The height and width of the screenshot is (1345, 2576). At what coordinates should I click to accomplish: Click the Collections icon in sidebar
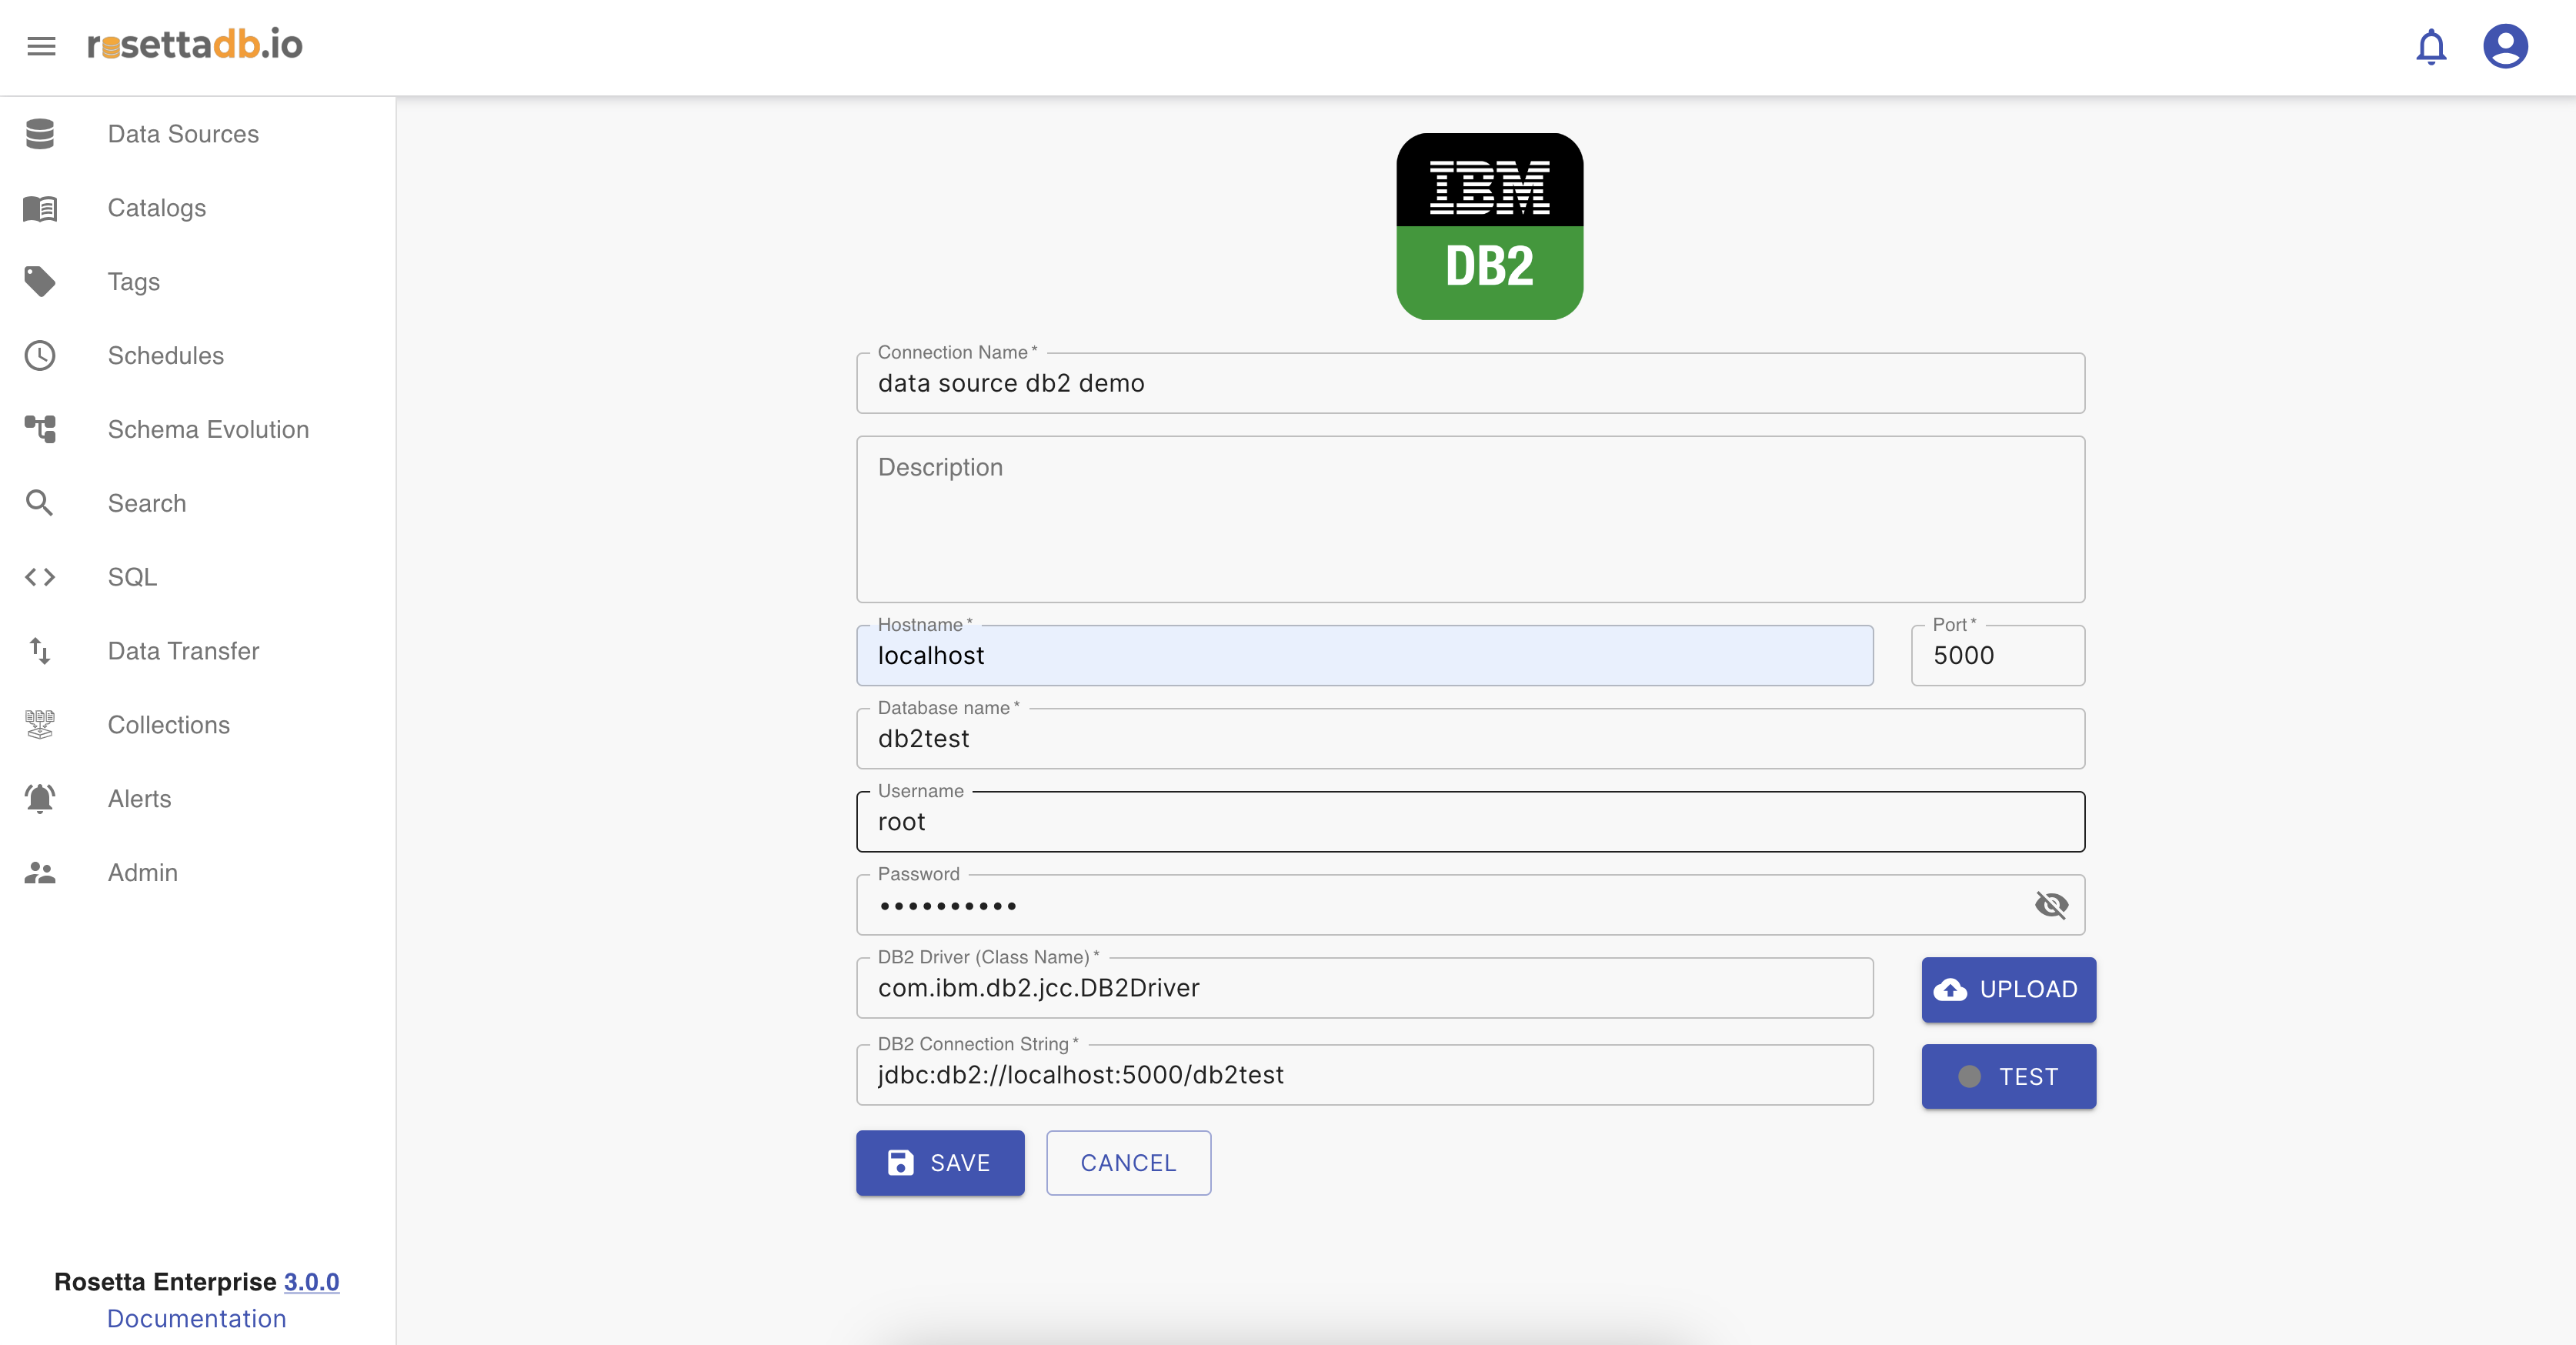coord(40,725)
